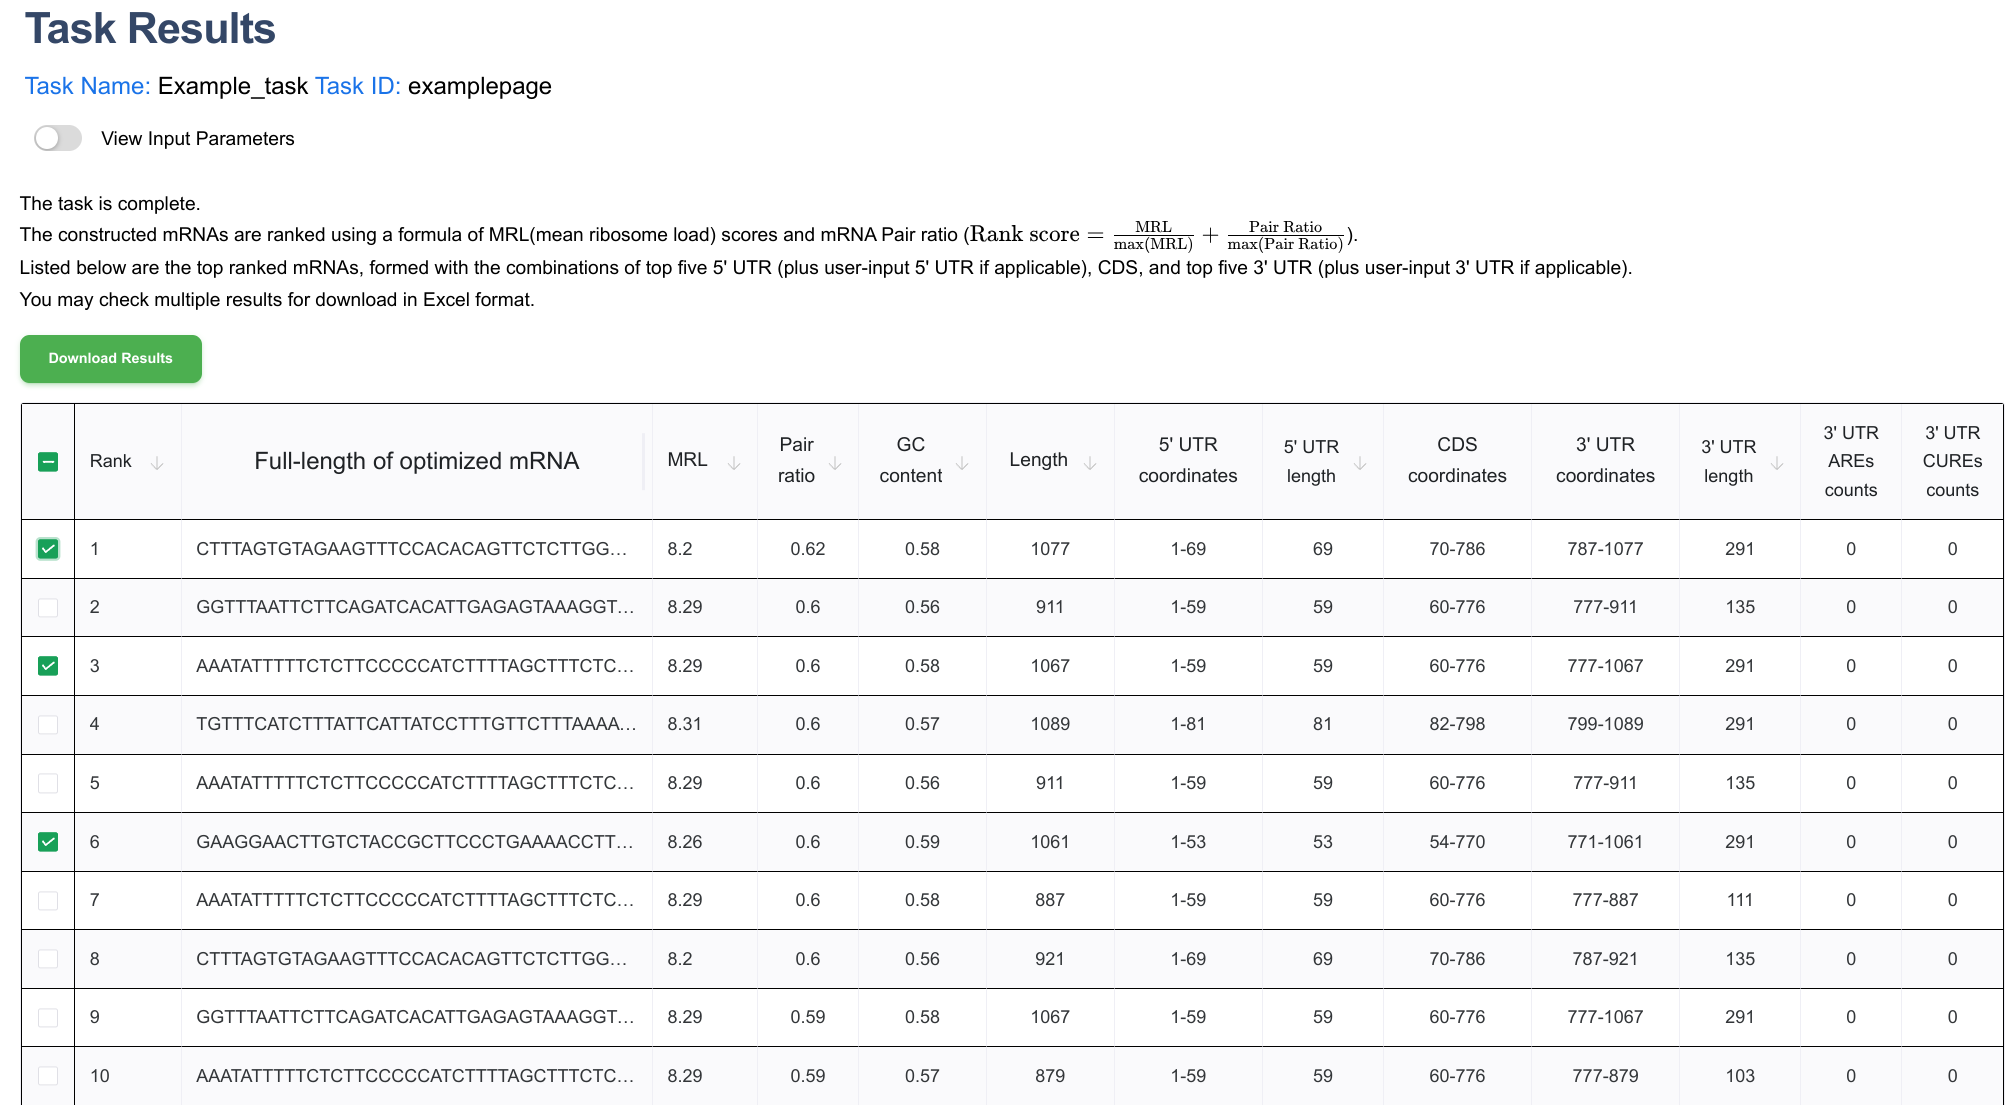This screenshot has height=1105, width=2010.
Task: Sort by Pair ratio arrow icon
Action: click(835, 463)
